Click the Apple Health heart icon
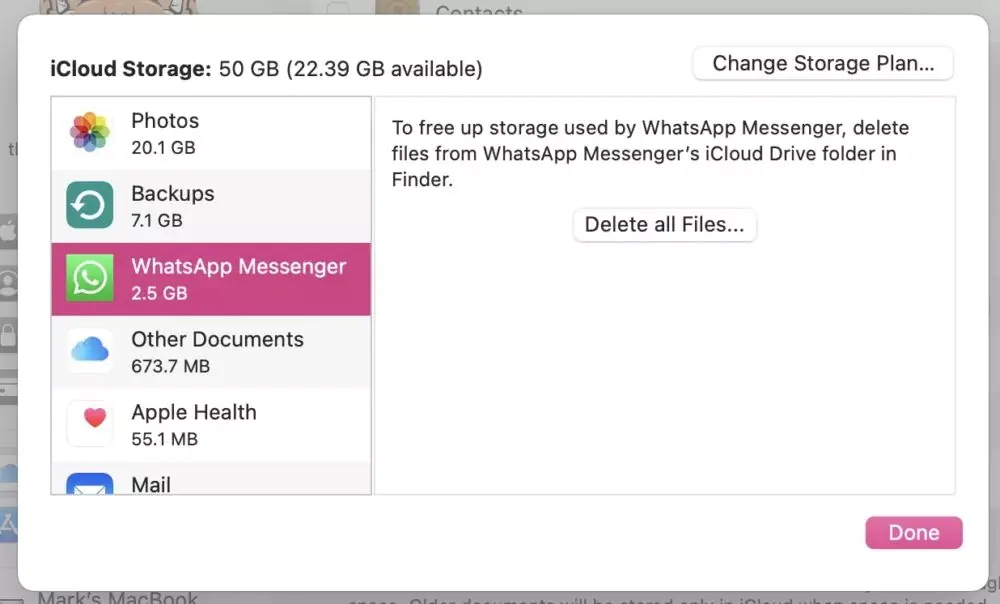The width and height of the screenshot is (1000, 604). point(90,424)
